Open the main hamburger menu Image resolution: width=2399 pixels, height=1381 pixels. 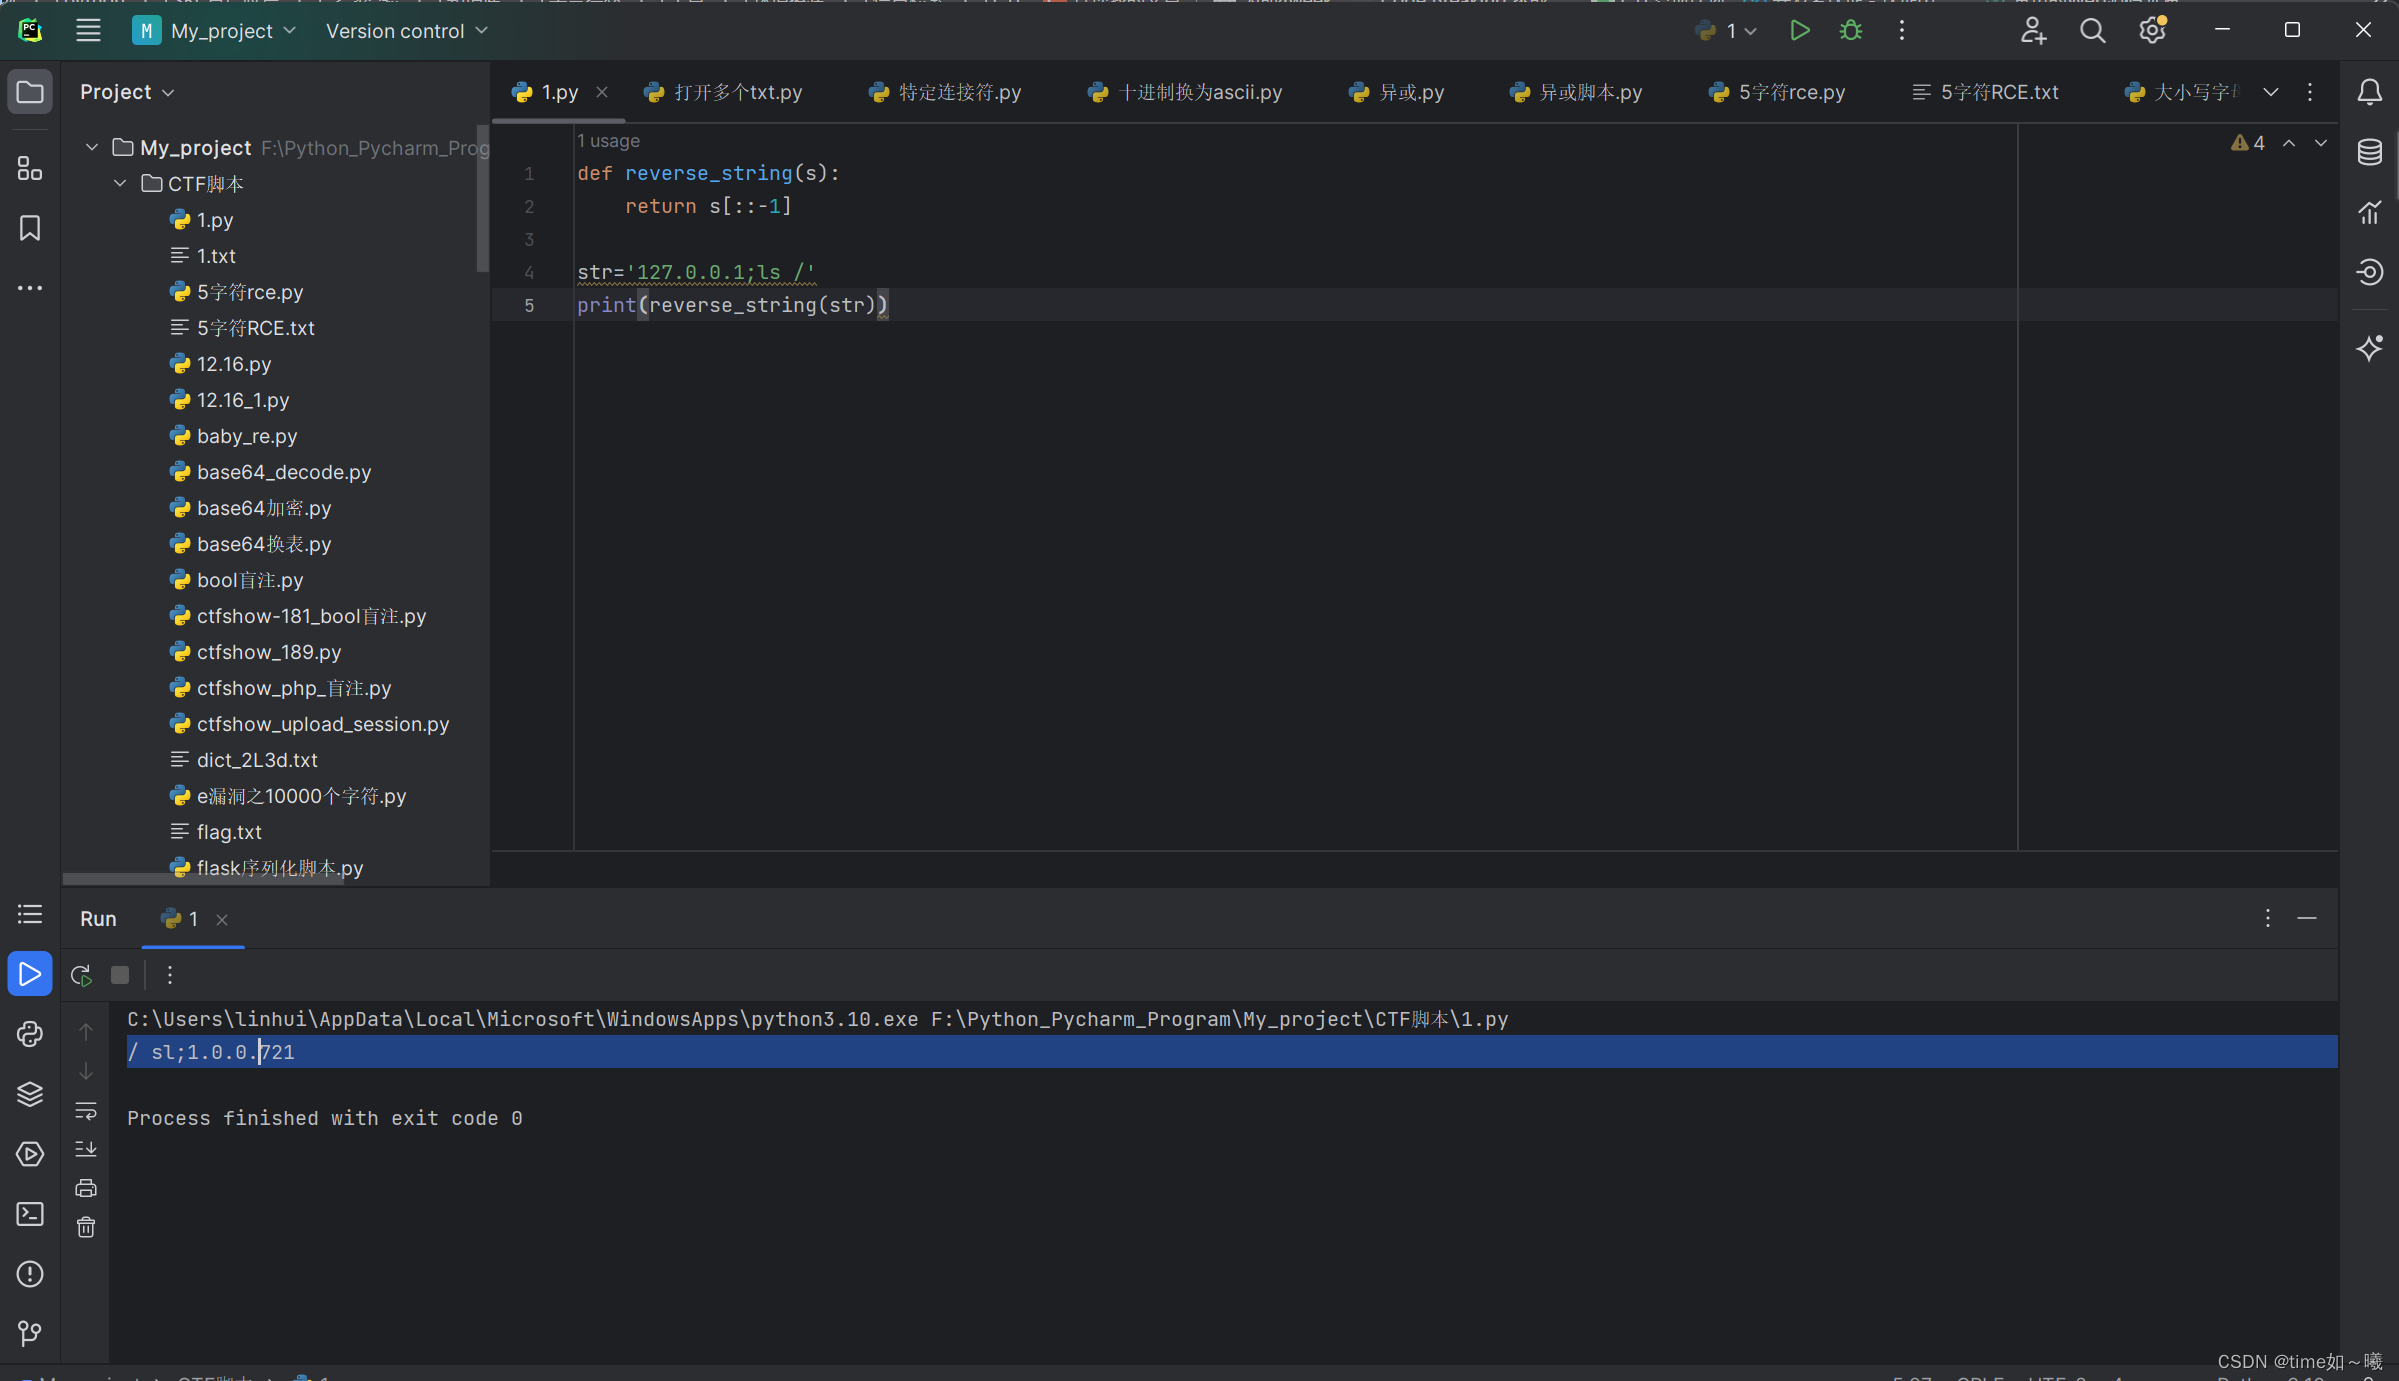(x=88, y=31)
